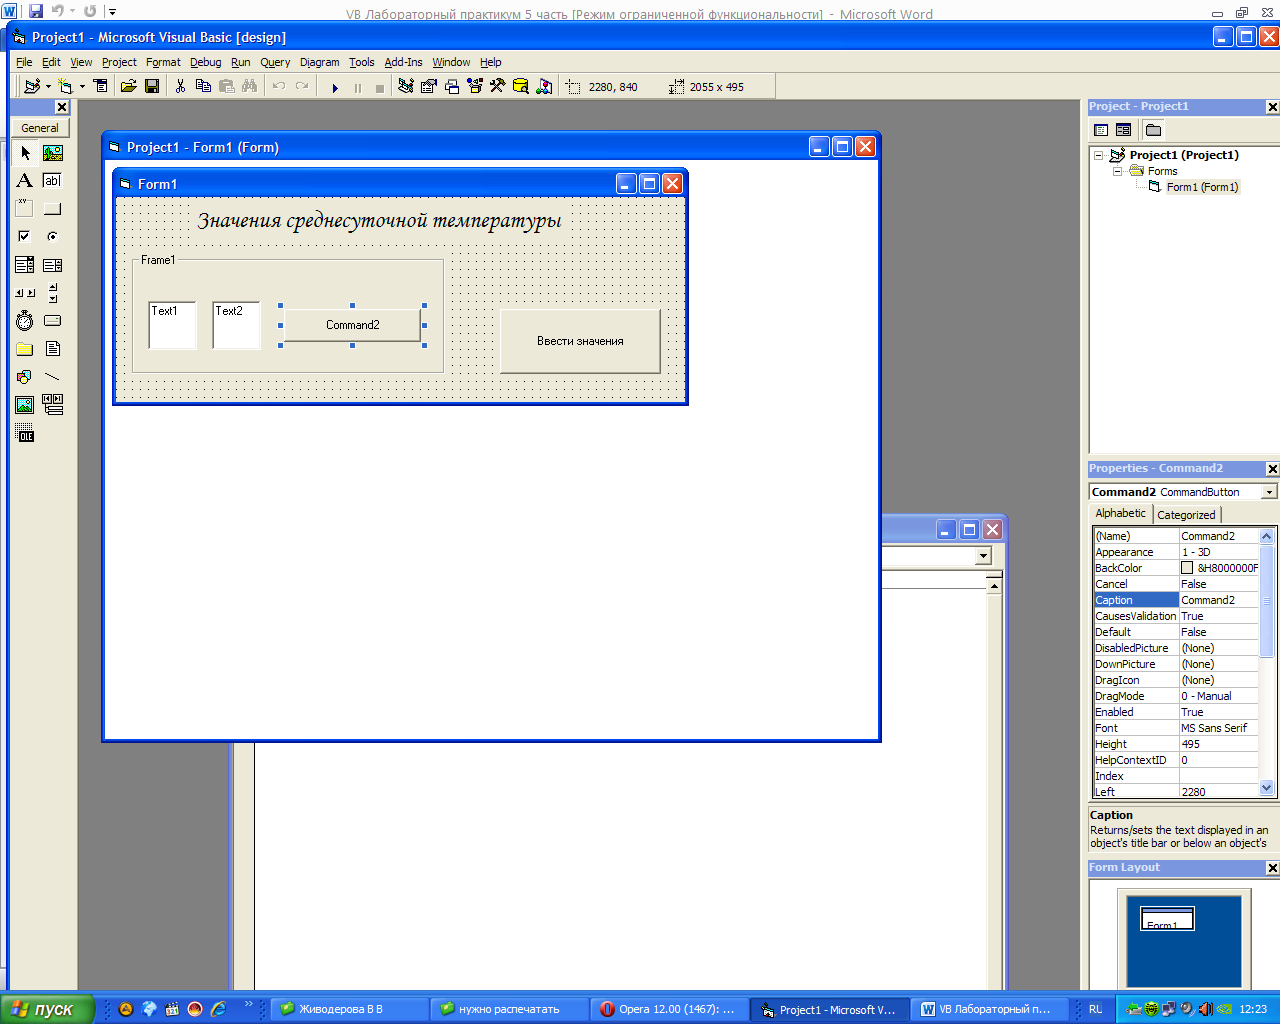Open the Data View Window icon
The width and height of the screenshot is (1280, 1024).
[521, 87]
